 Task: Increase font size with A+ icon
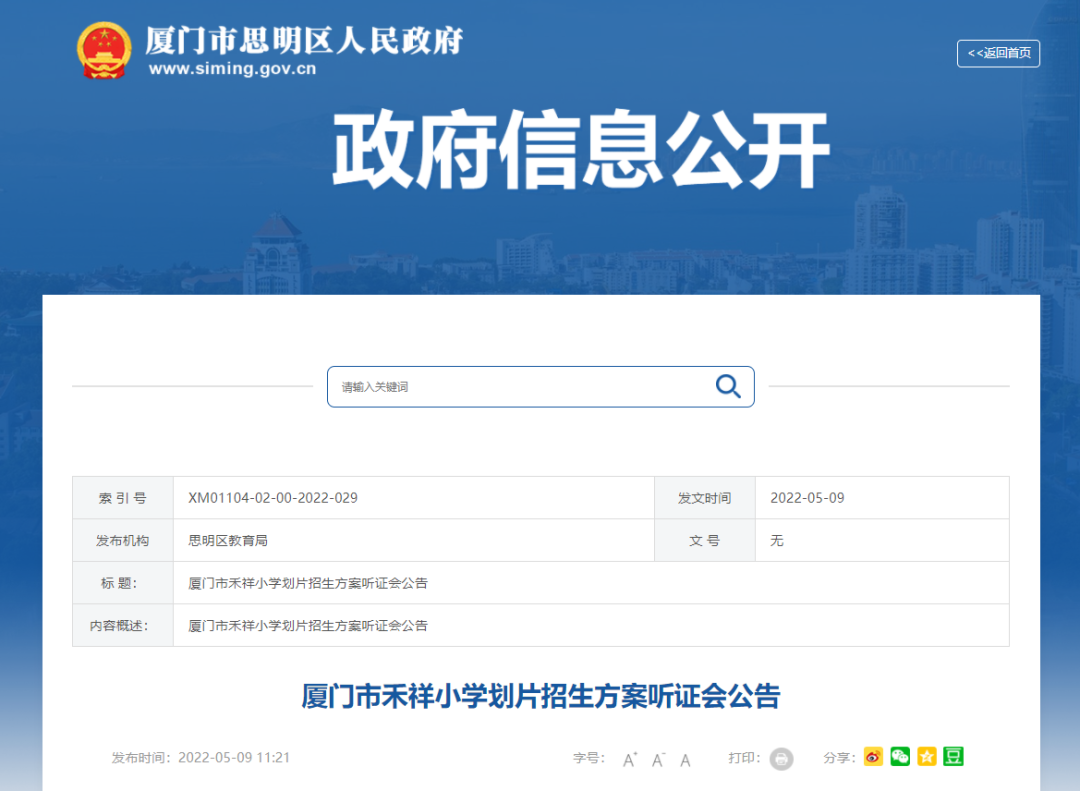[x=630, y=759]
